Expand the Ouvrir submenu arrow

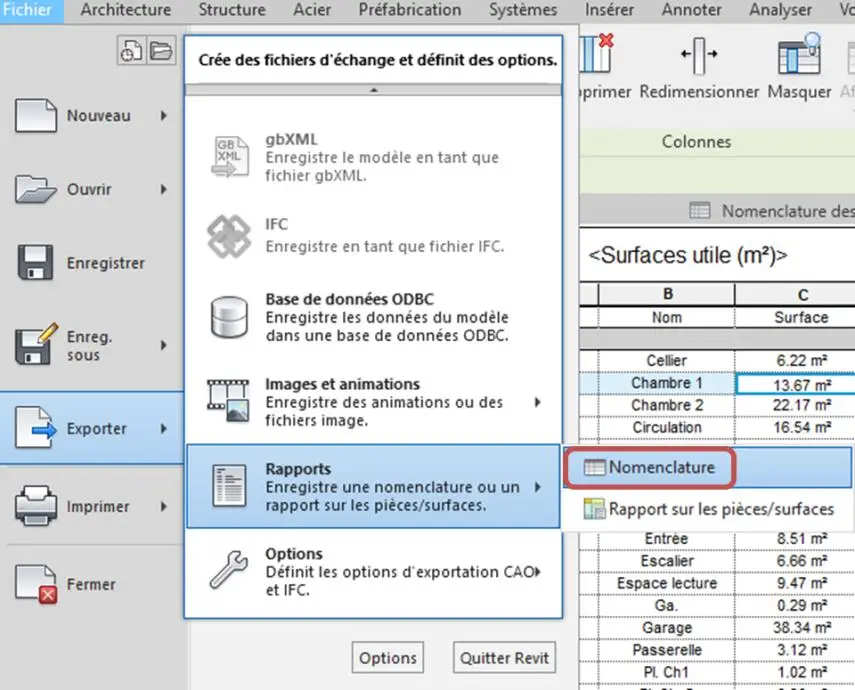point(164,189)
